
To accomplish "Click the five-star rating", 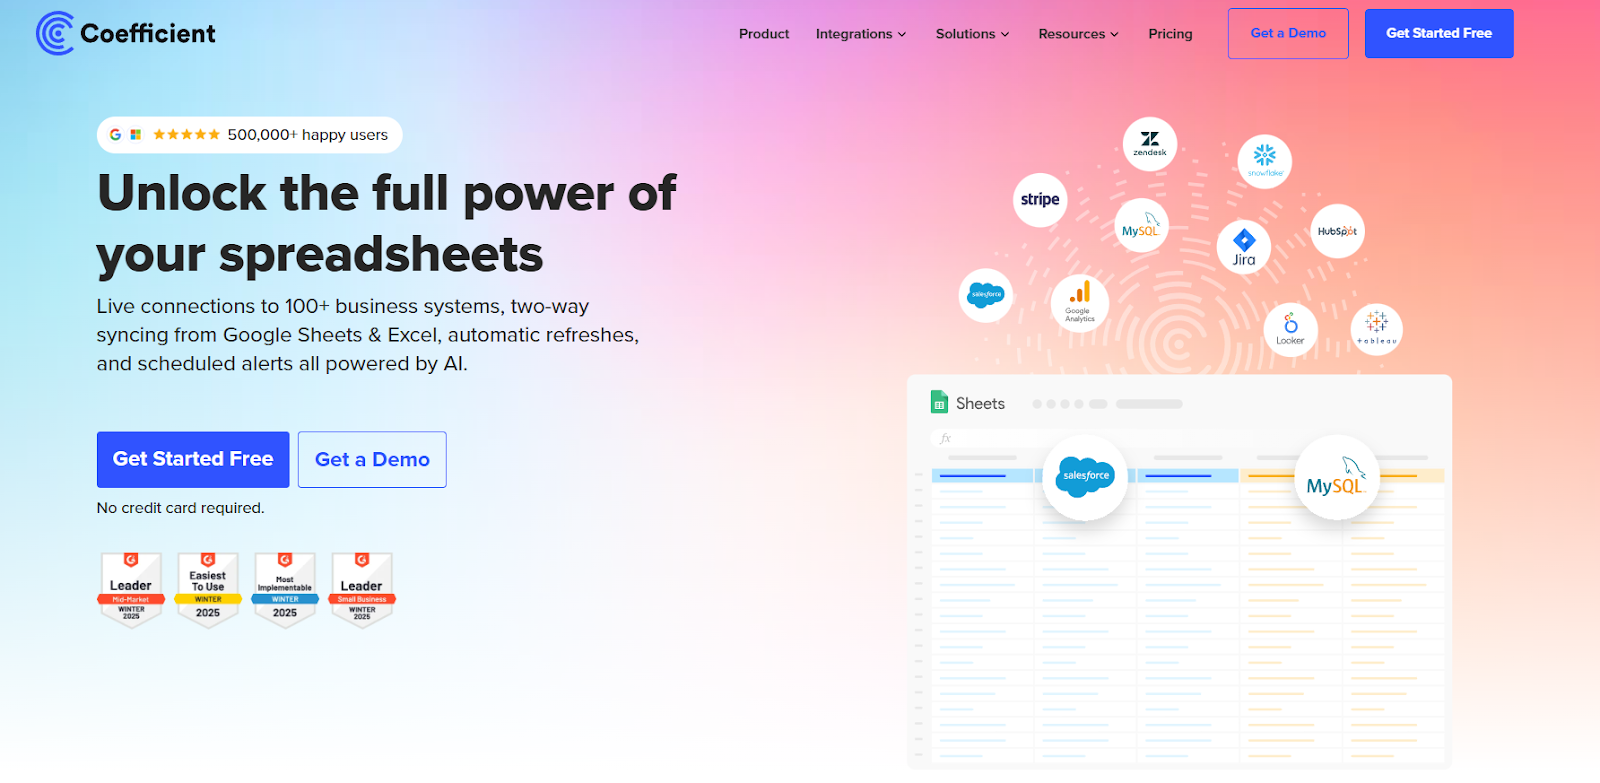I will coord(186,135).
